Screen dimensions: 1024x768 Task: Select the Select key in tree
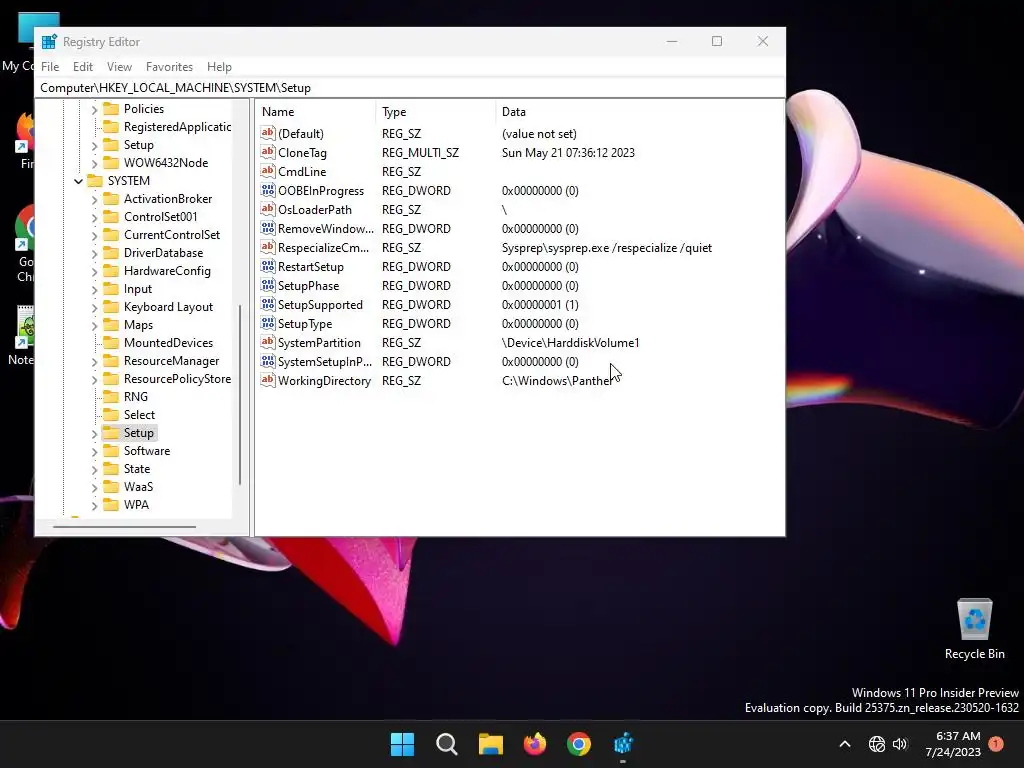pos(139,415)
